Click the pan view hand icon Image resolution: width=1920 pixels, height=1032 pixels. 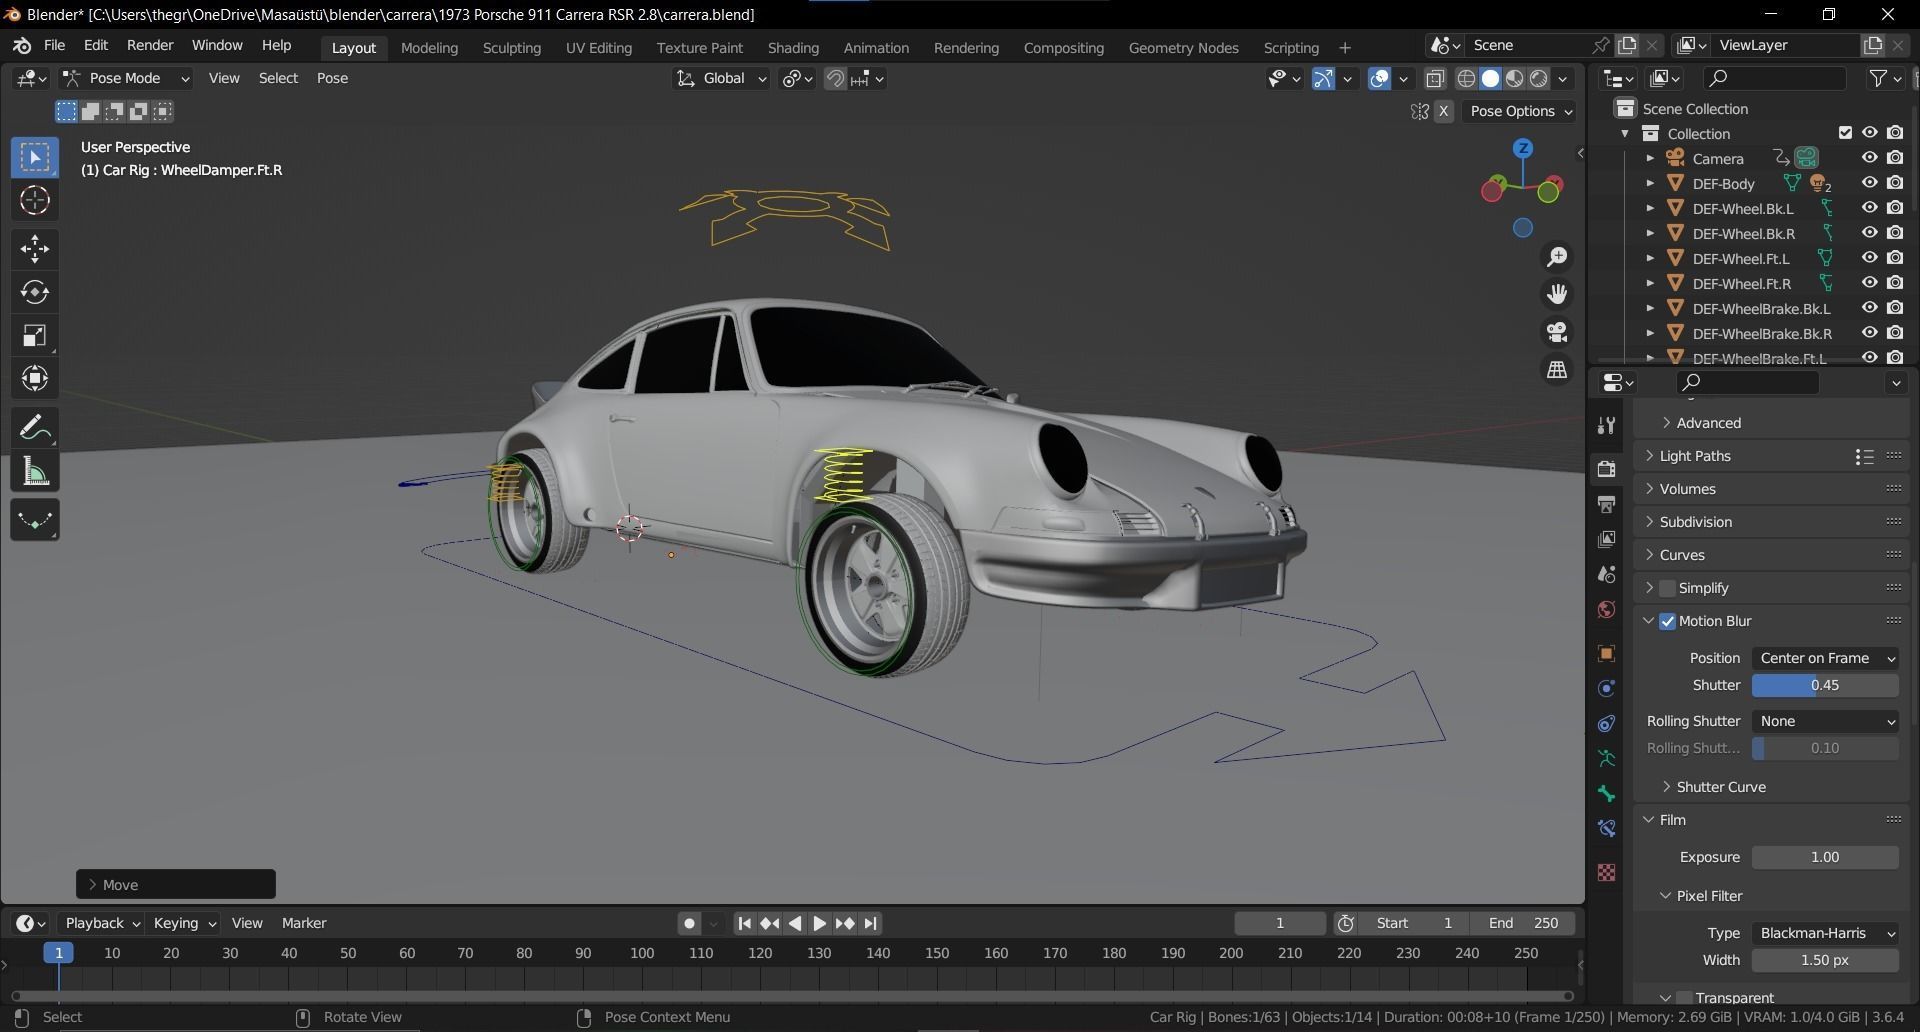[x=1557, y=294]
